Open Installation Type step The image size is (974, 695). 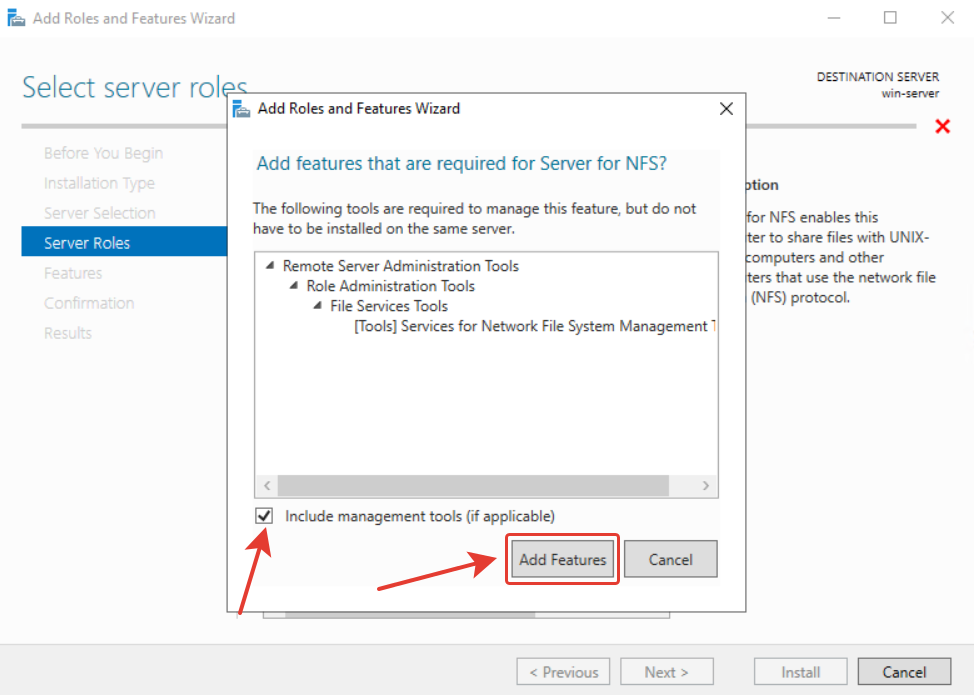[99, 183]
